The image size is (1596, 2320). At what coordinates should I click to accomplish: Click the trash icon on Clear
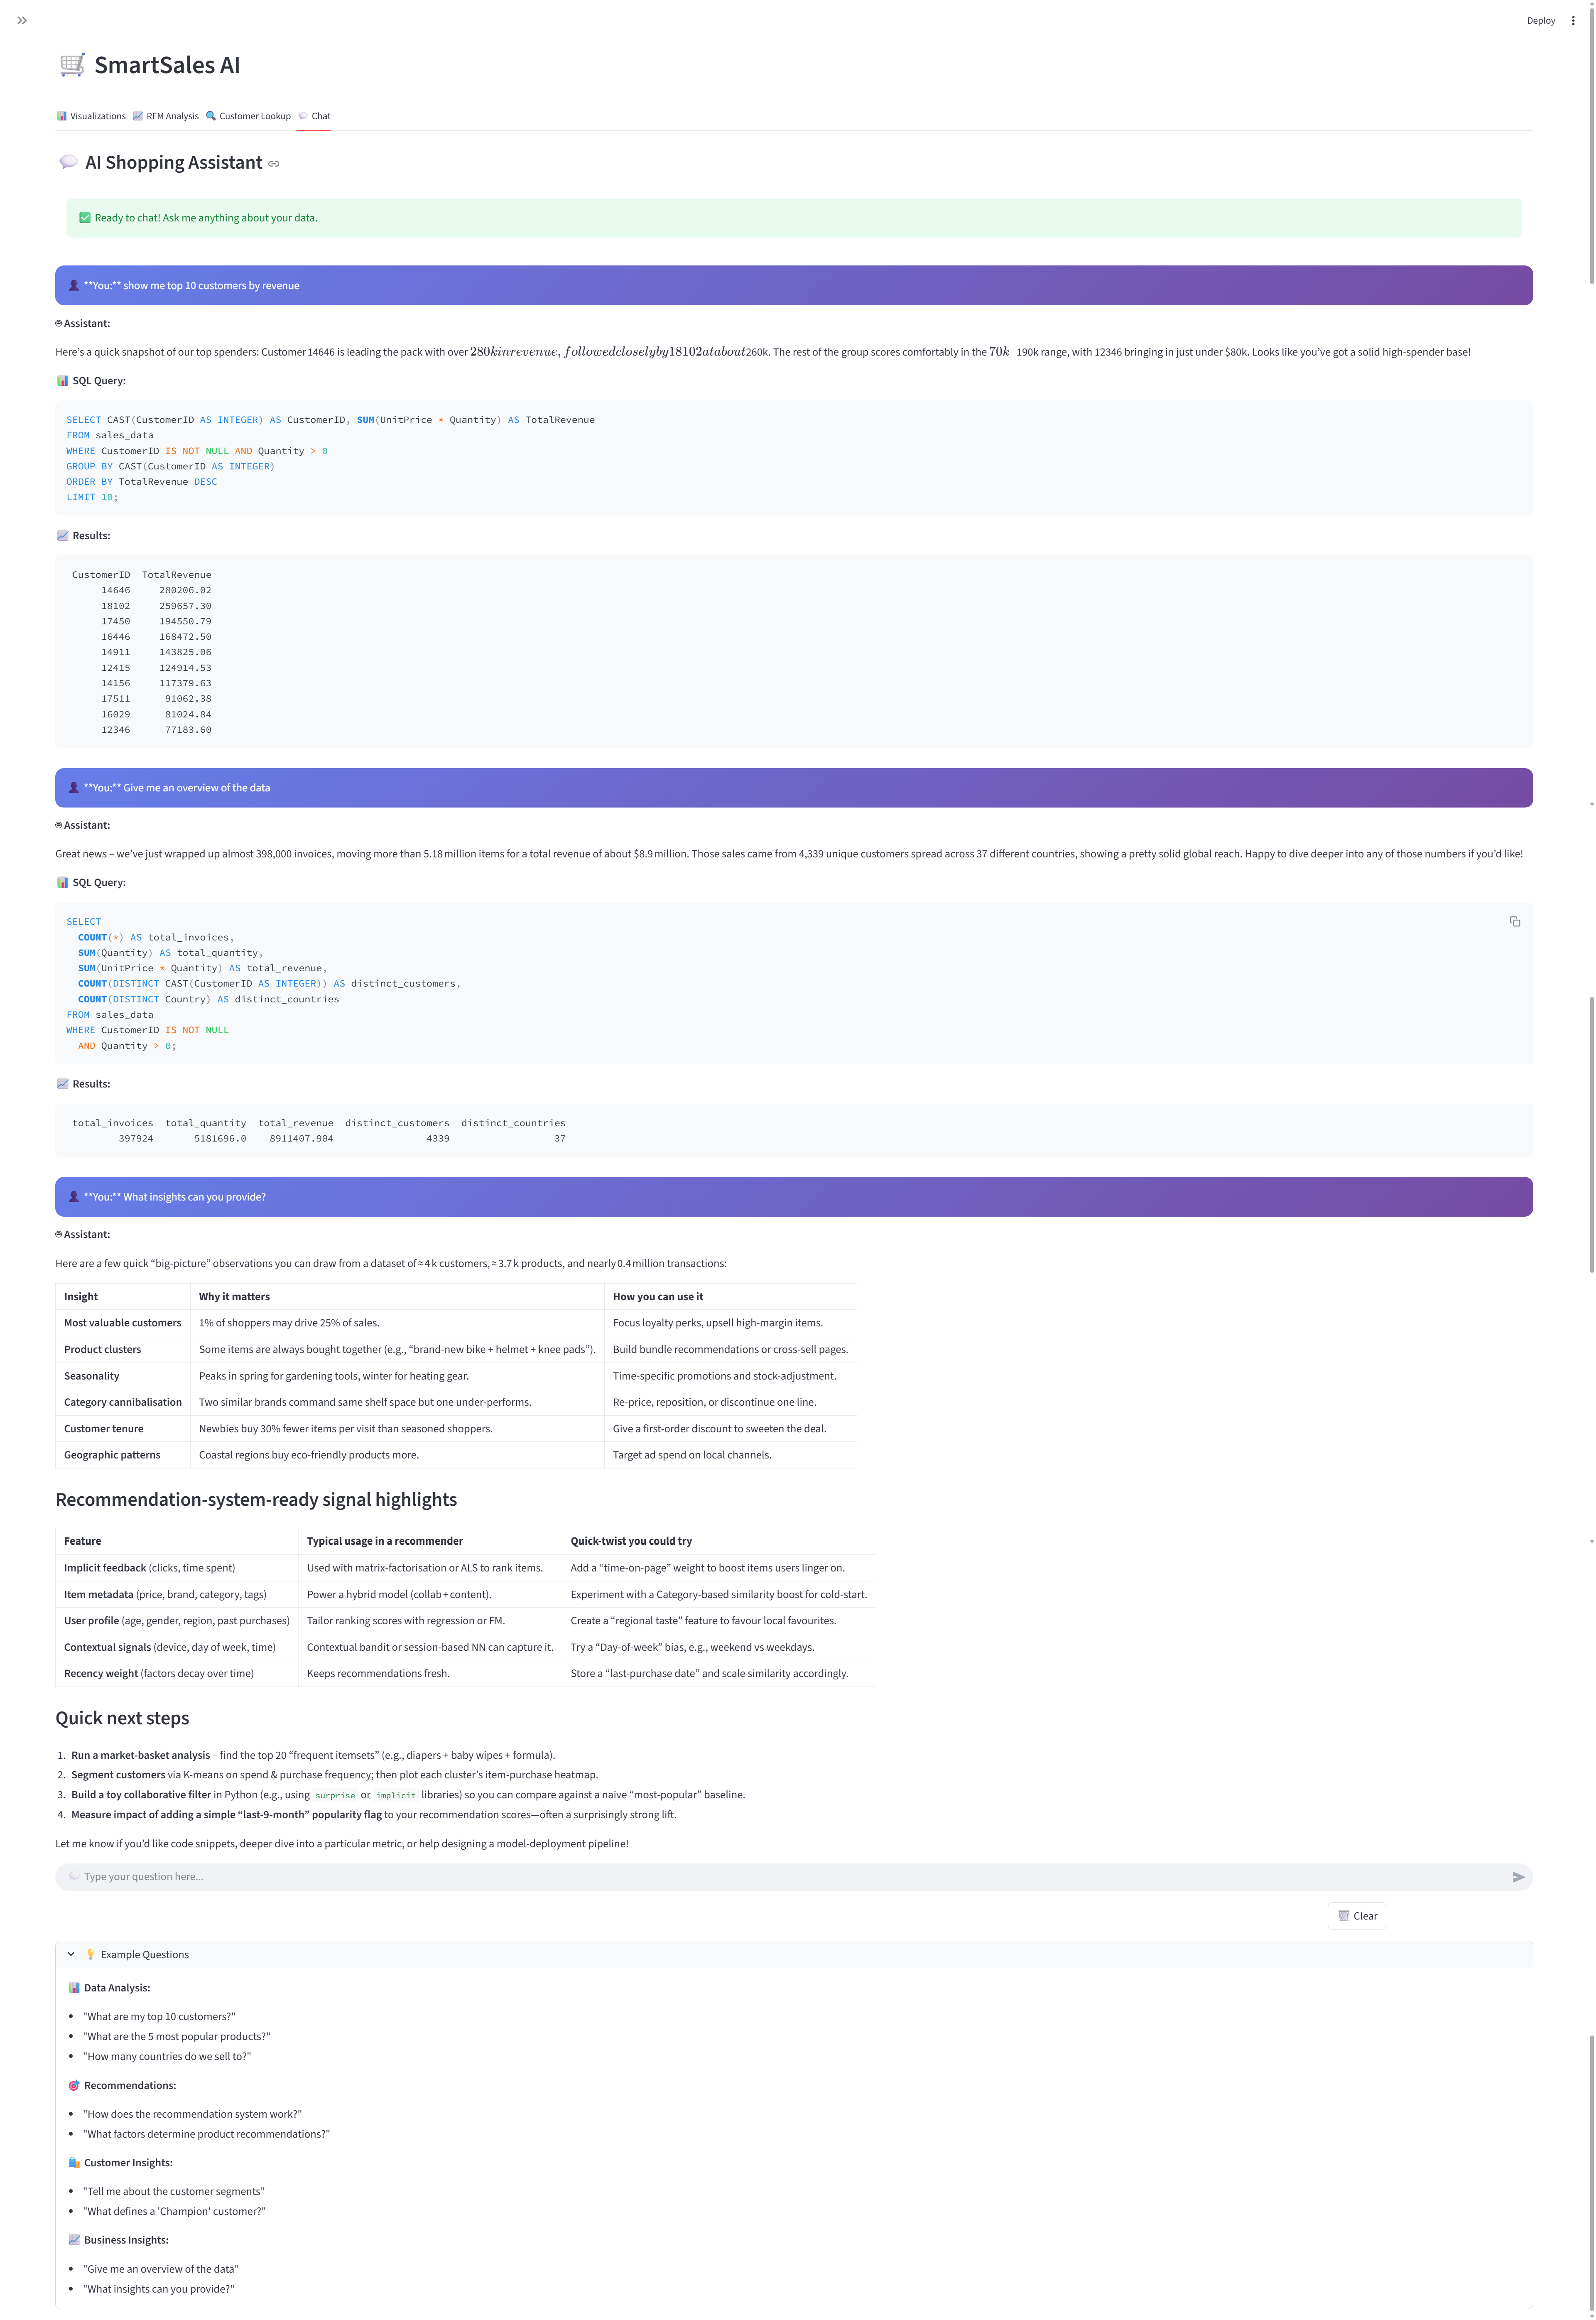1343,1916
